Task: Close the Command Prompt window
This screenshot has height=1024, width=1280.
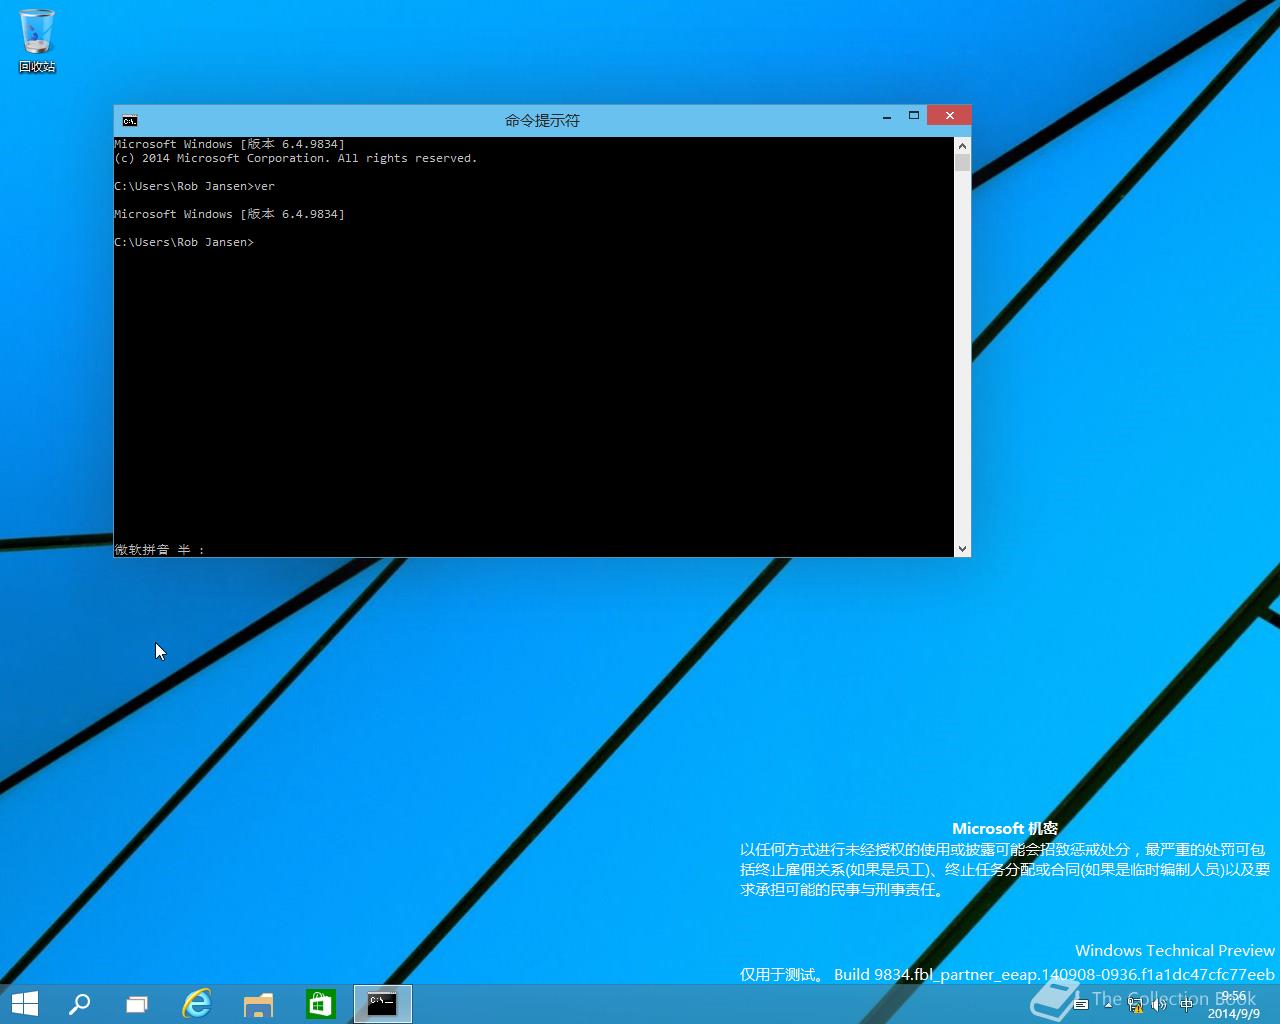Action: point(949,116)
